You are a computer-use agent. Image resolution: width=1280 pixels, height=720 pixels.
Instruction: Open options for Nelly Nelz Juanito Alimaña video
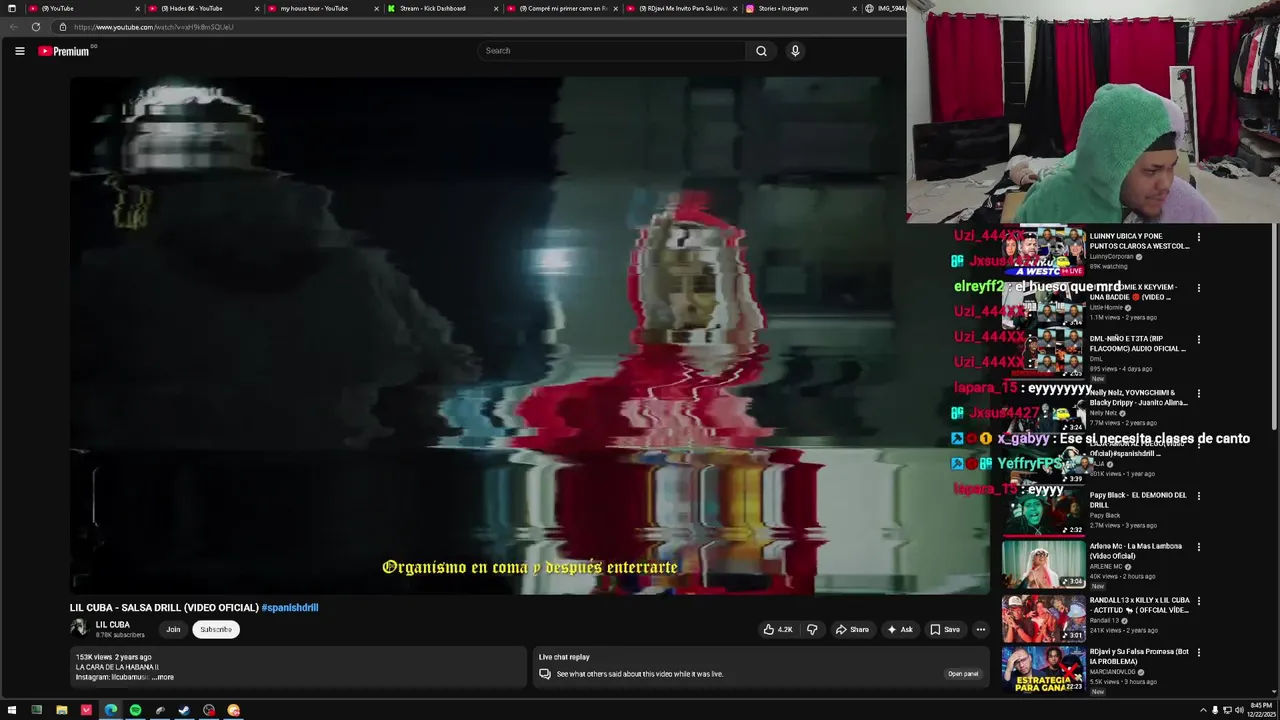[1199, 393]
